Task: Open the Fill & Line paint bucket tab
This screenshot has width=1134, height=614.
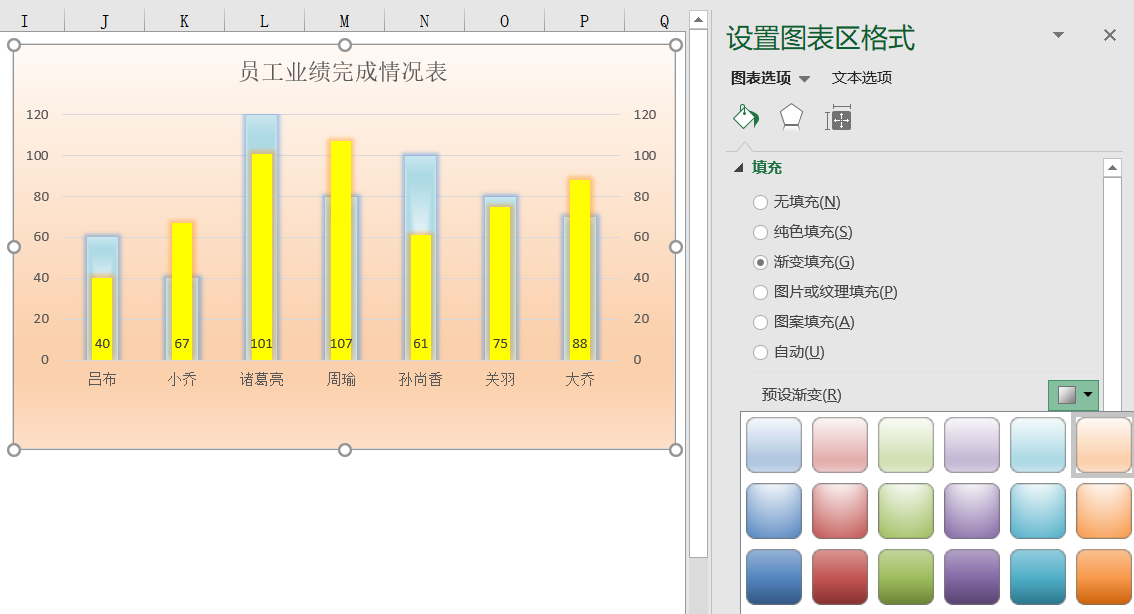Action: point(746,117)
